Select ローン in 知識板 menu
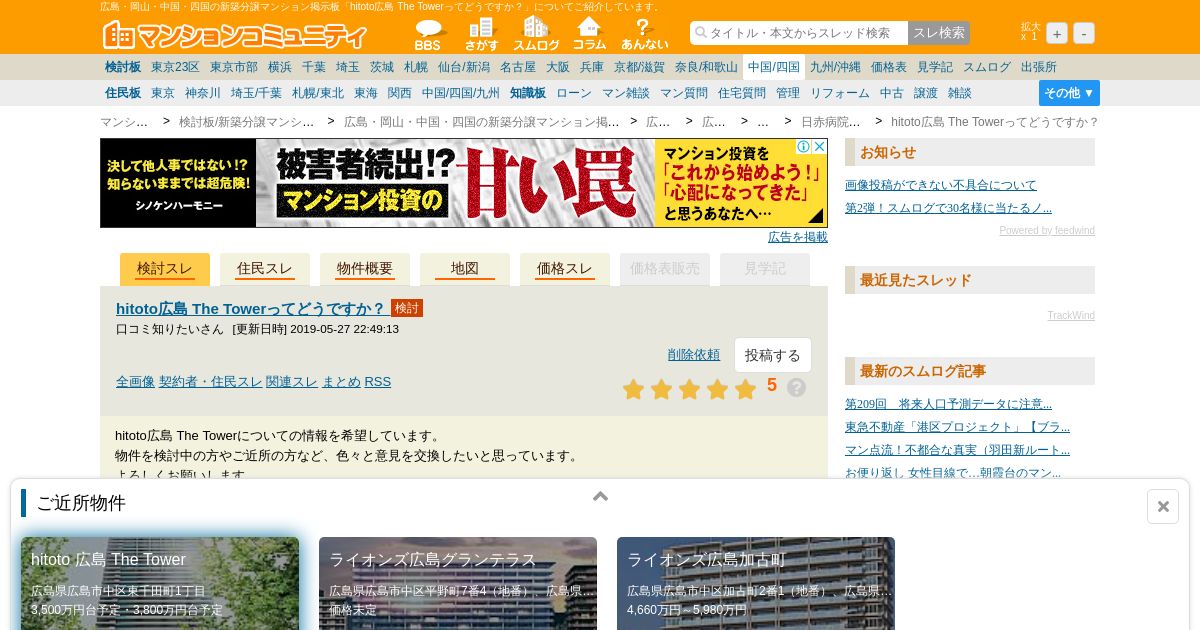1200x630 pixels. [x=574, y=93]
